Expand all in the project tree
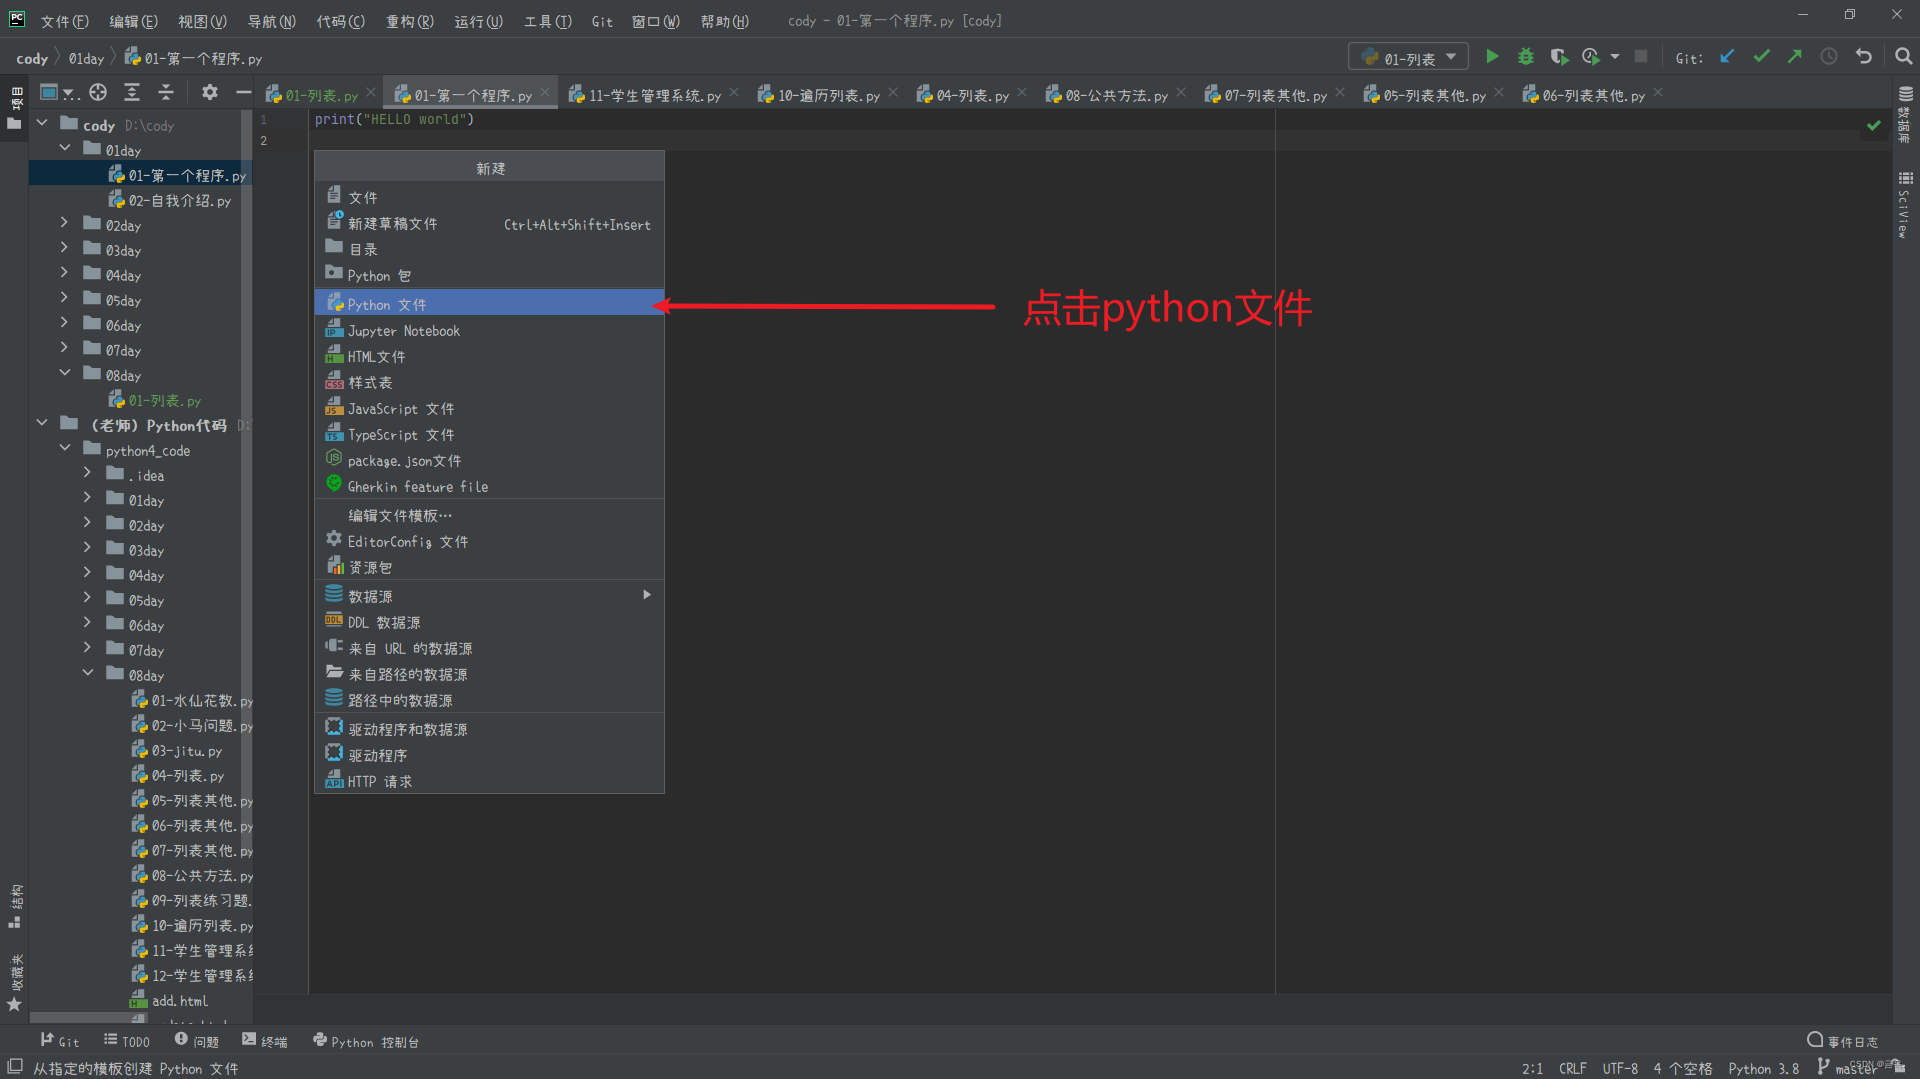This screenshot has height=1079, width=1920. pyautogui.click(x=132, y=93)
